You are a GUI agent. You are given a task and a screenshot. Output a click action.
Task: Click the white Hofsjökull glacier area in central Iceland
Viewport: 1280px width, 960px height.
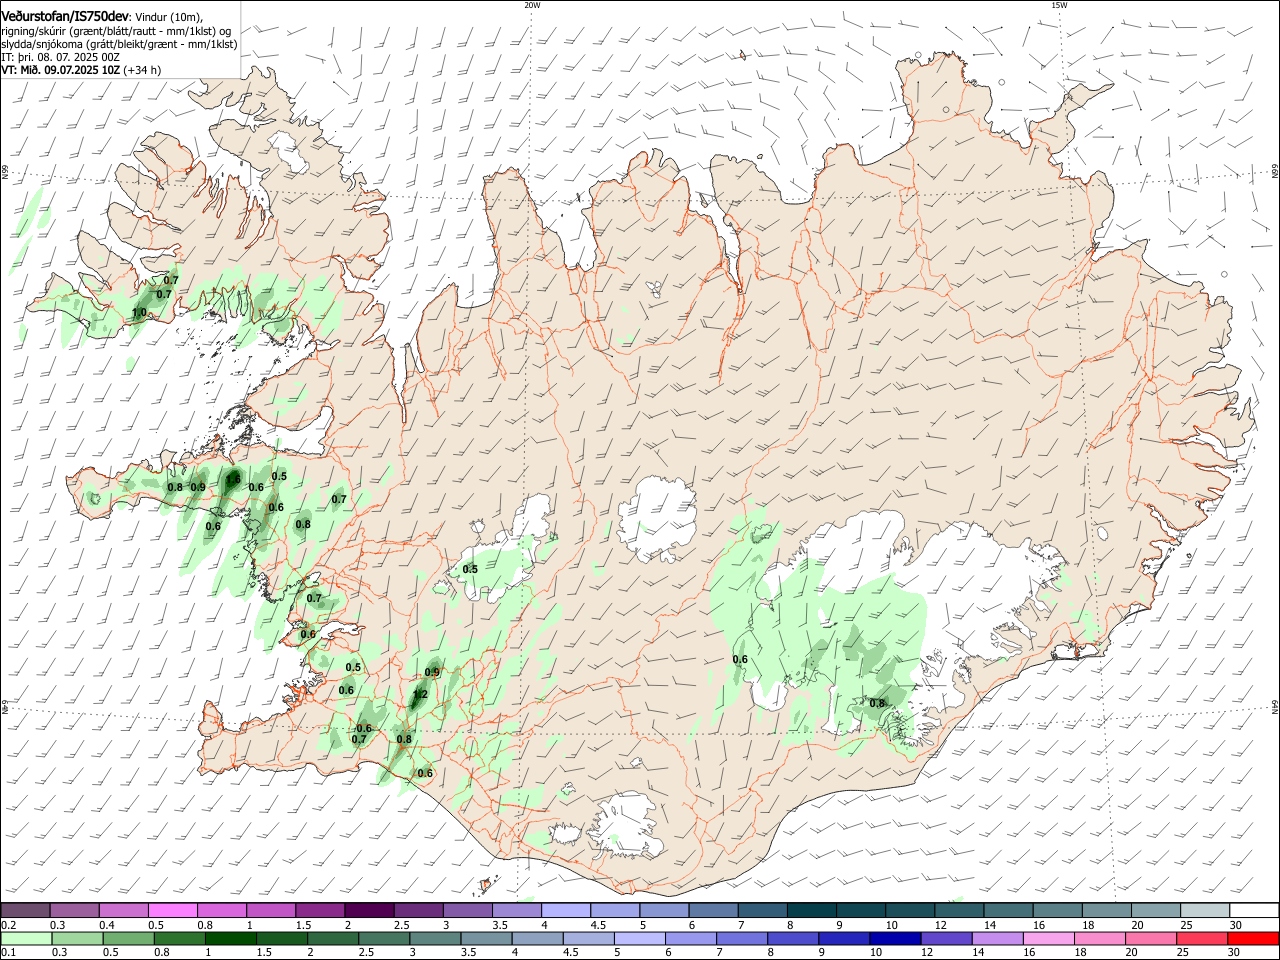tap(656, 517)
